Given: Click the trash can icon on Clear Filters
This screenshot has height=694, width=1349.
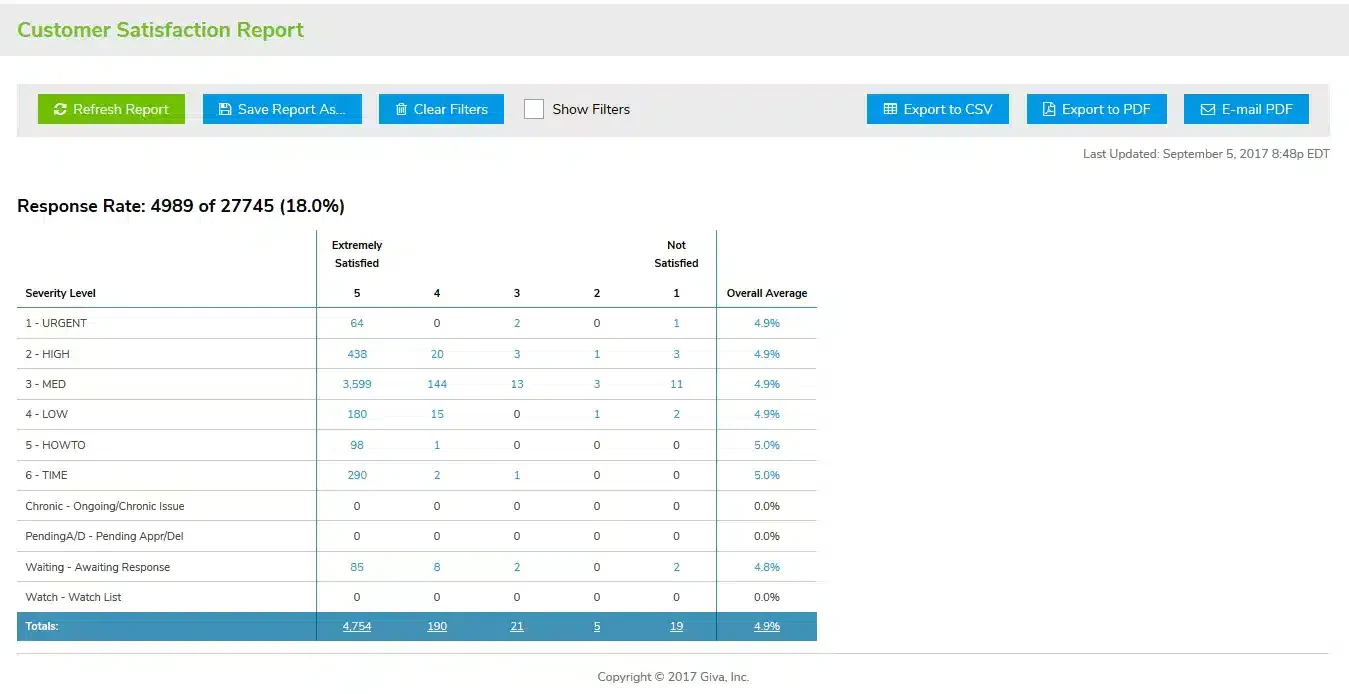Looking at the screenshot, I should (401, 109).
